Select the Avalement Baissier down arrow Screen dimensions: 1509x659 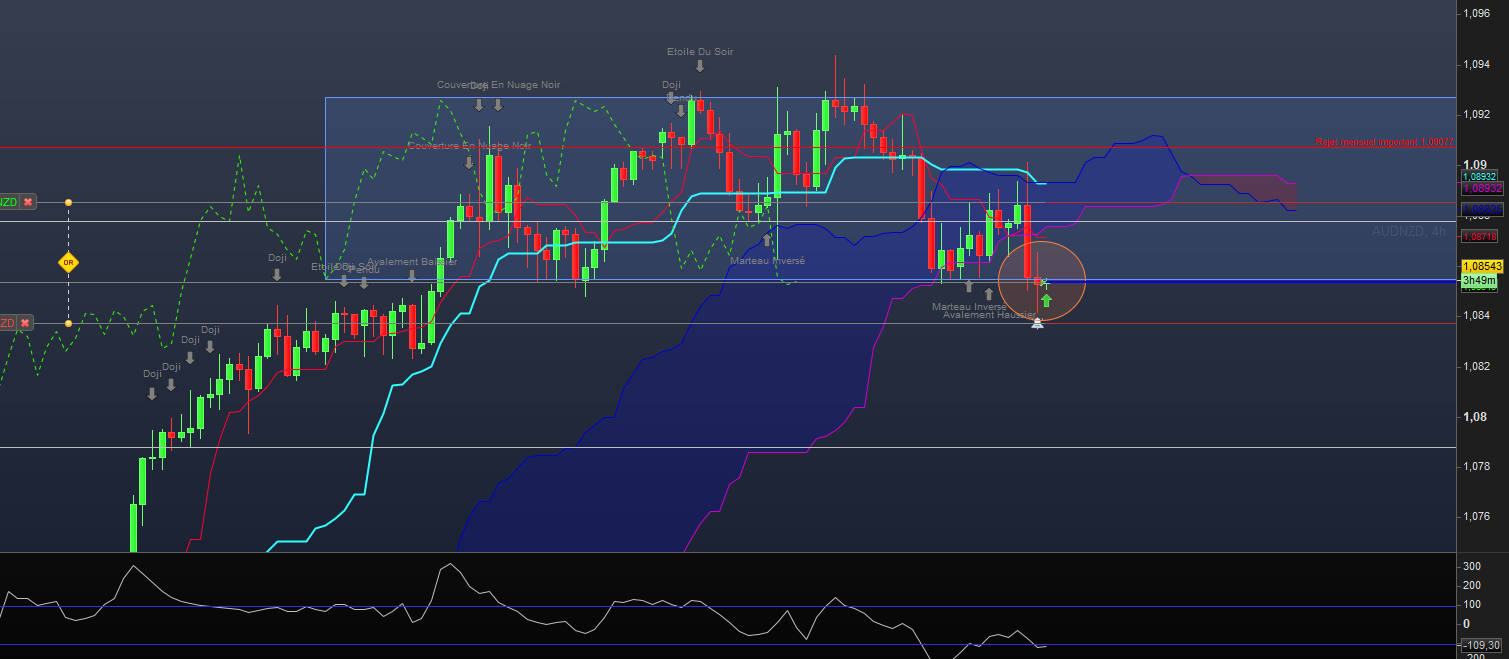[412, 276]
